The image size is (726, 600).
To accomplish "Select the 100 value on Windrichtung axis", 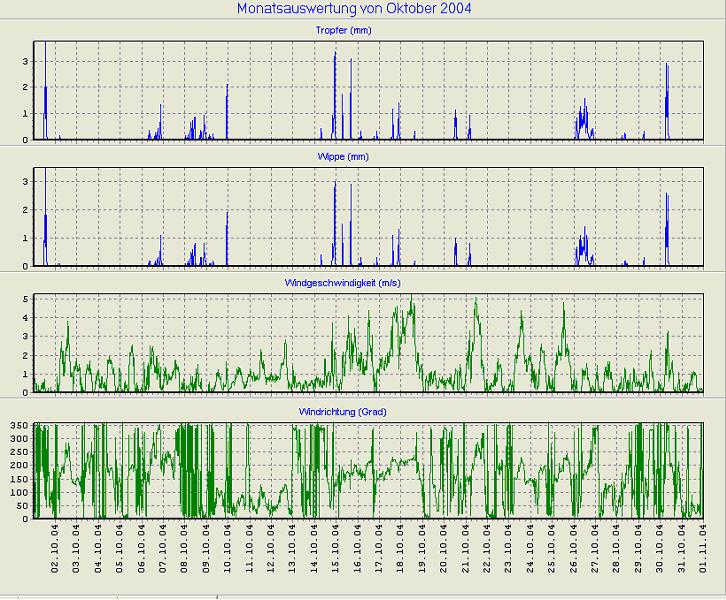I will [x=19, y=492].
